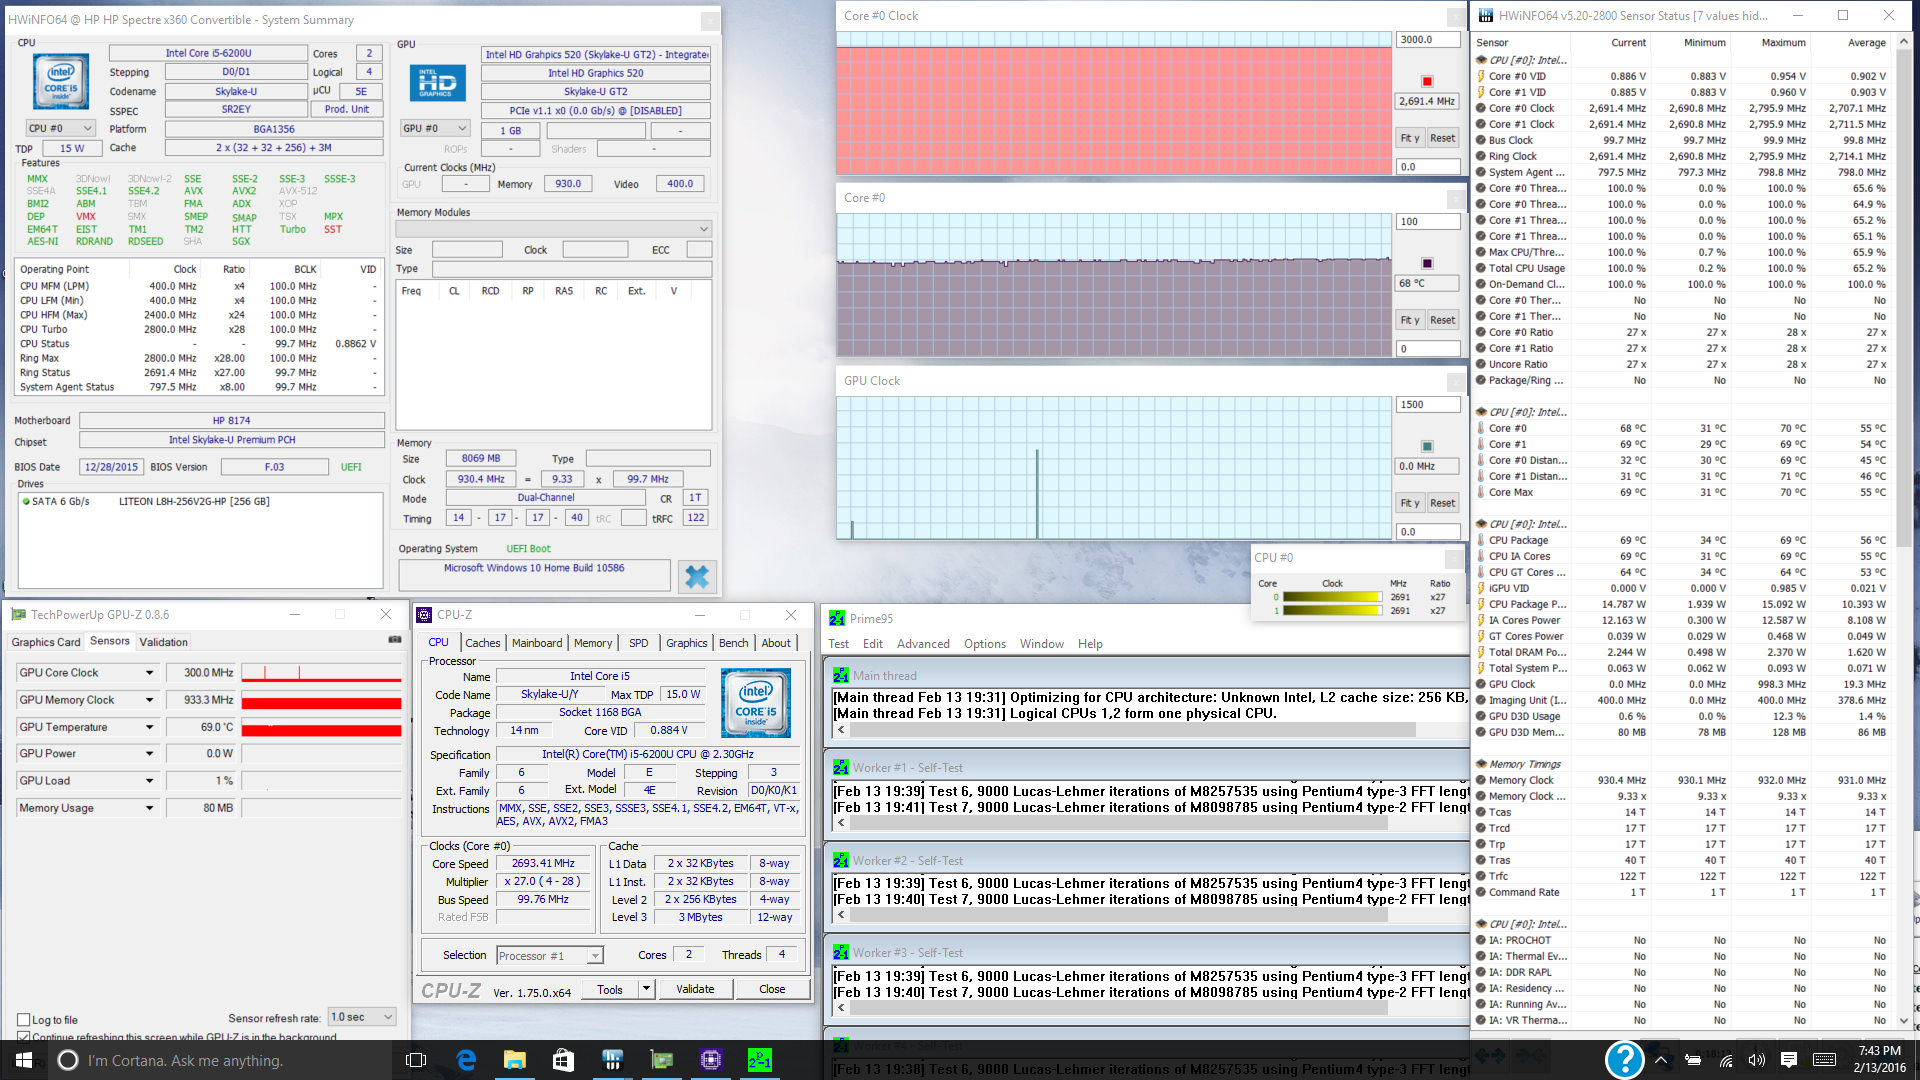Click the volume speaker tray icon

[1757, 1060]
